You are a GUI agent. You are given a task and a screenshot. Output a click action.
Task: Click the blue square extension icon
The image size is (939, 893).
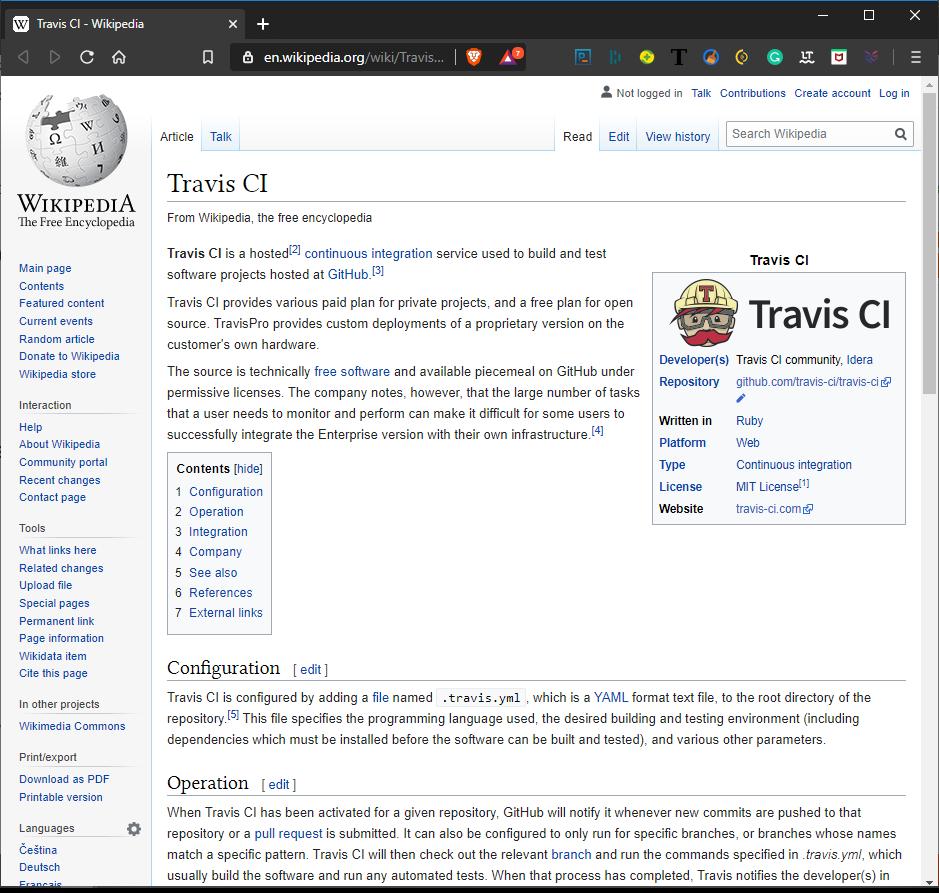583,57
